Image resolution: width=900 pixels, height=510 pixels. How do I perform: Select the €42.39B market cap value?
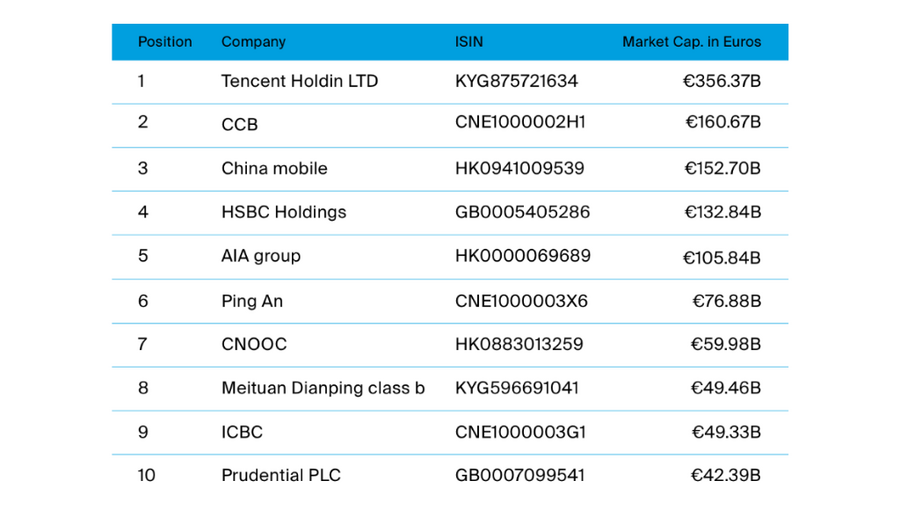pyautogui.click(x=726, y=476)
